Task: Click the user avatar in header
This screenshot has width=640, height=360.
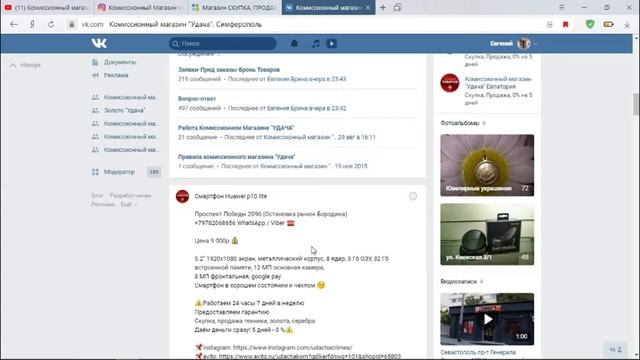Action: [x=524, y=43]
